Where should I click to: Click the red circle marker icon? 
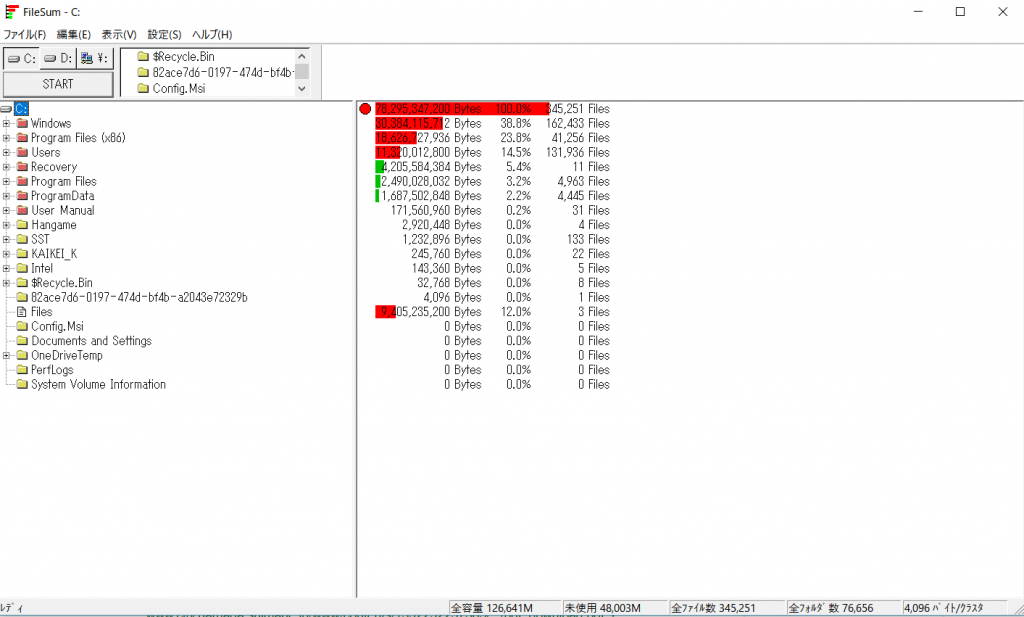[x=365, y=109]
